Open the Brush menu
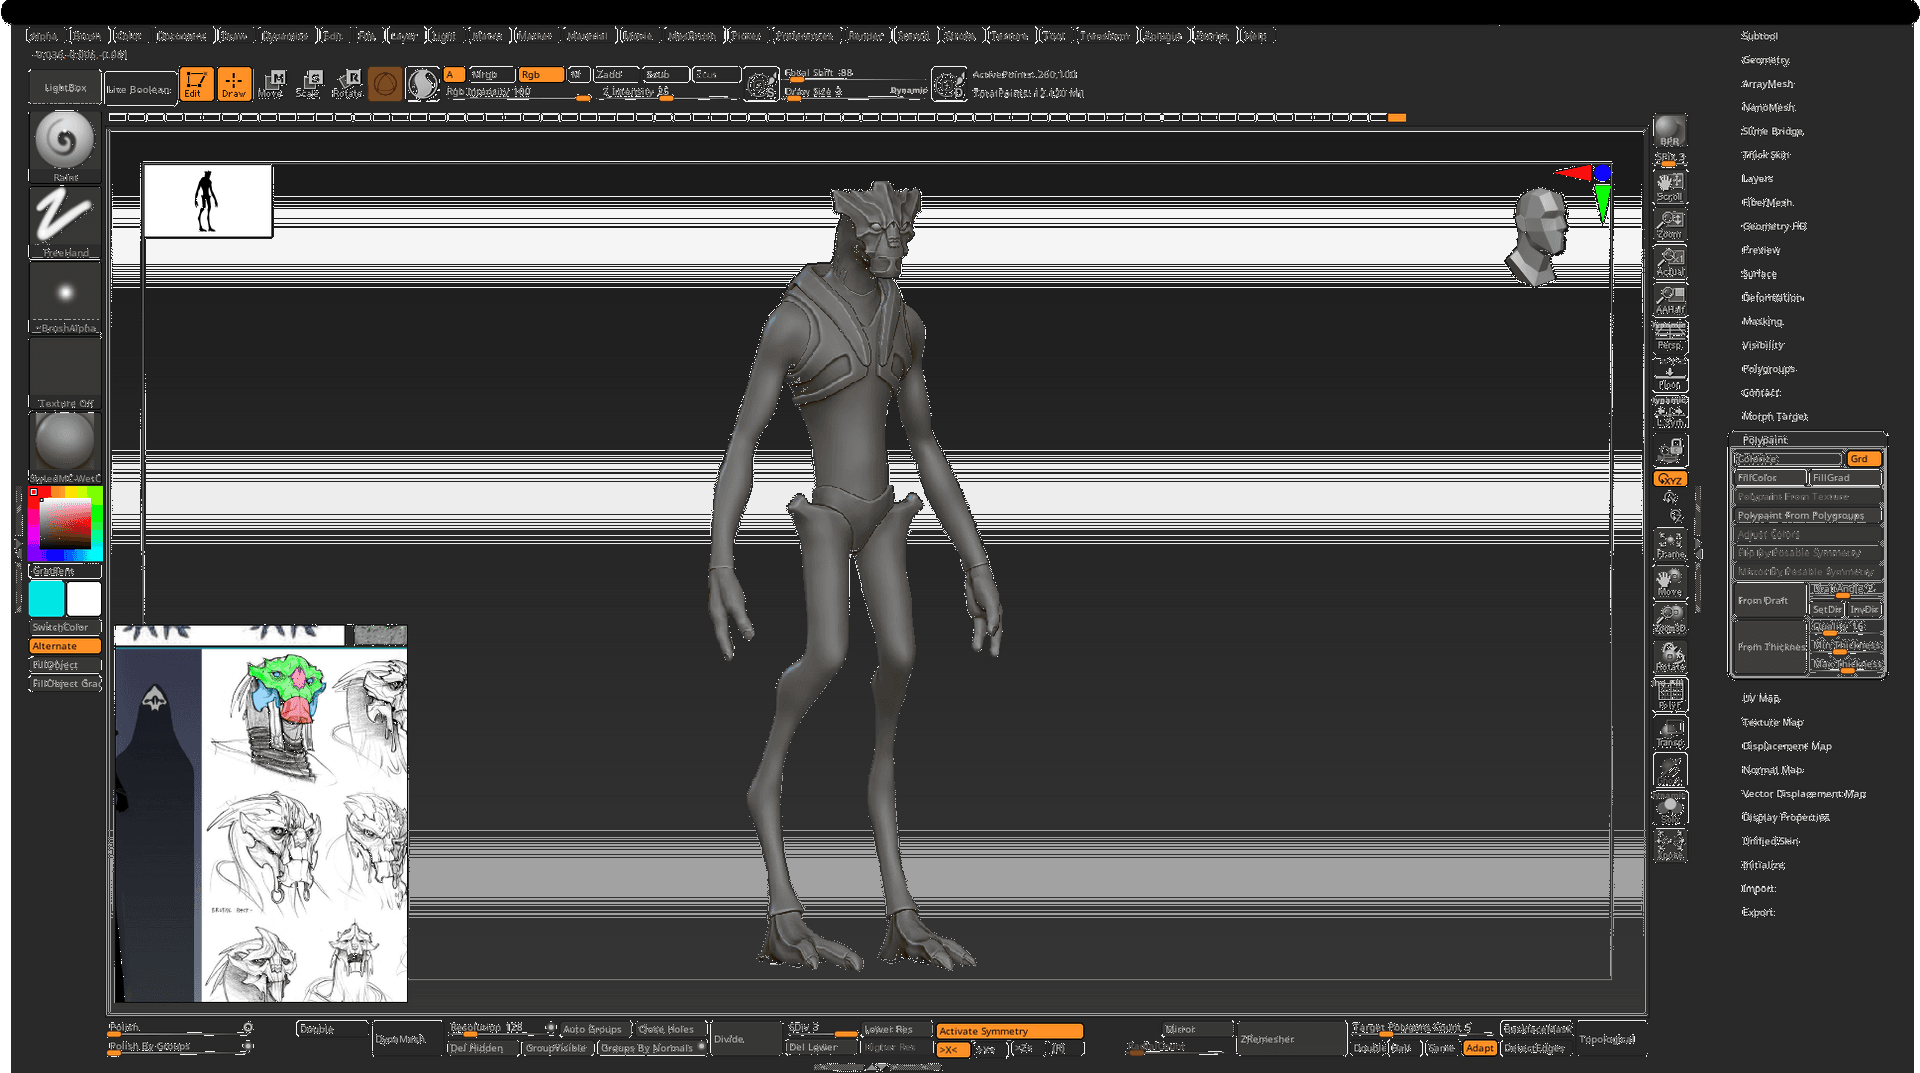 click(x=87, y=36)
